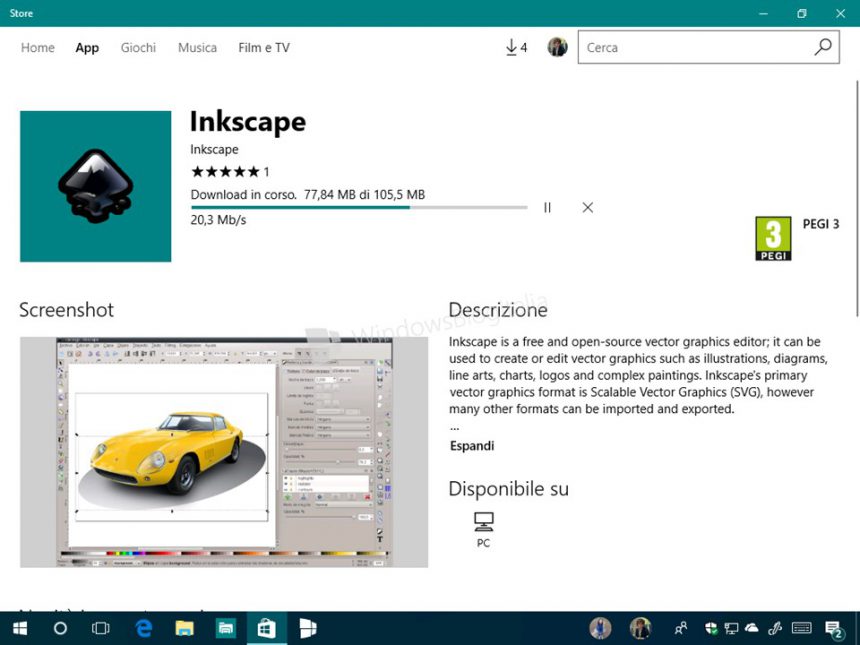This screenshot has height=645, width=860.
Task: Restore down the Store window
Action: (802, 13)
